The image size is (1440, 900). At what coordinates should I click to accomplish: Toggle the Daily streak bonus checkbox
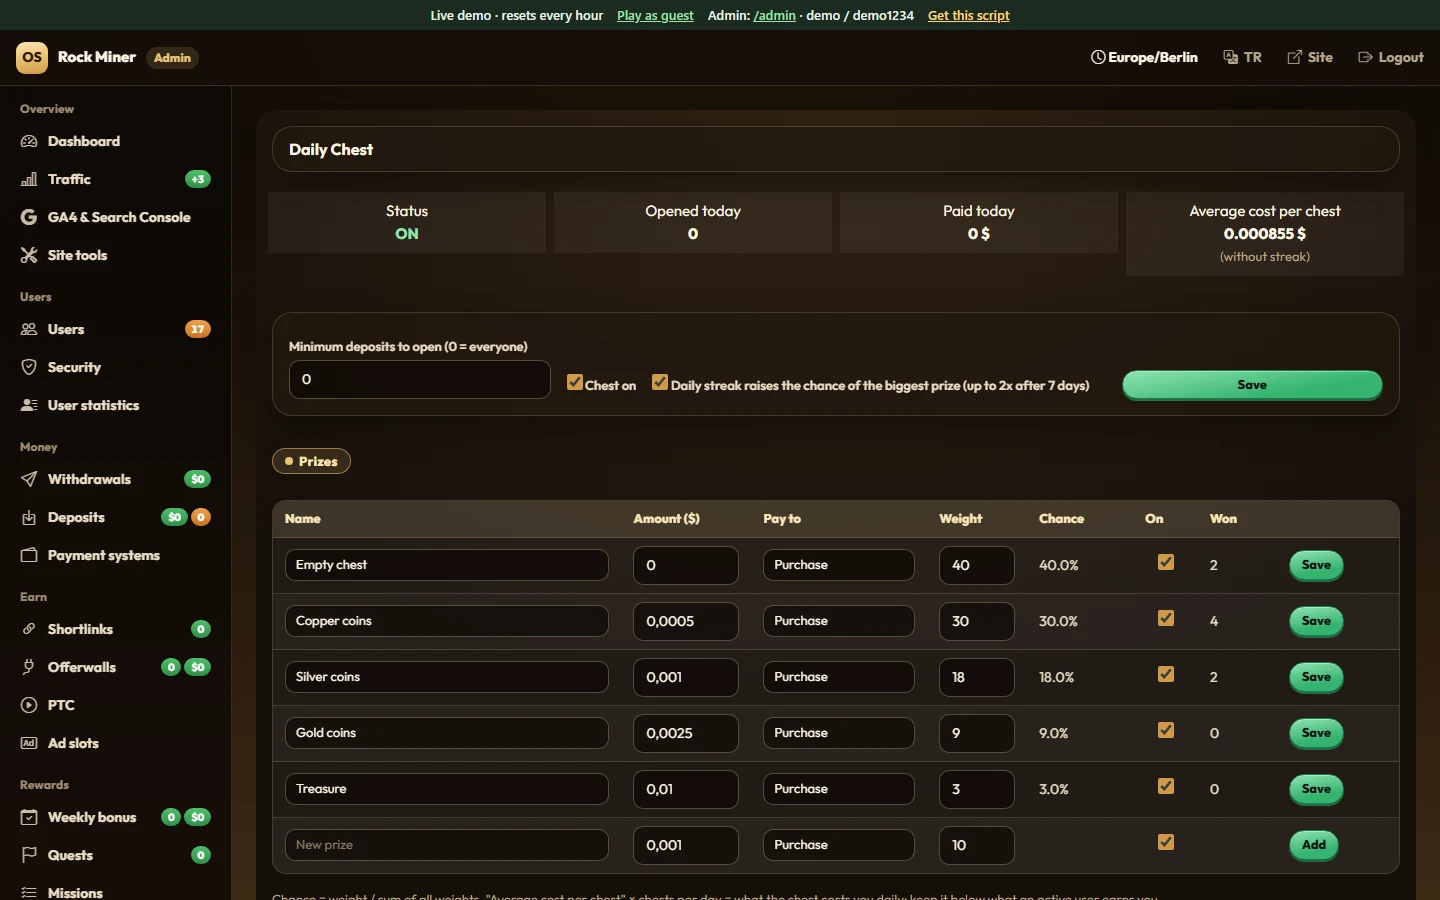click(660, 382)
